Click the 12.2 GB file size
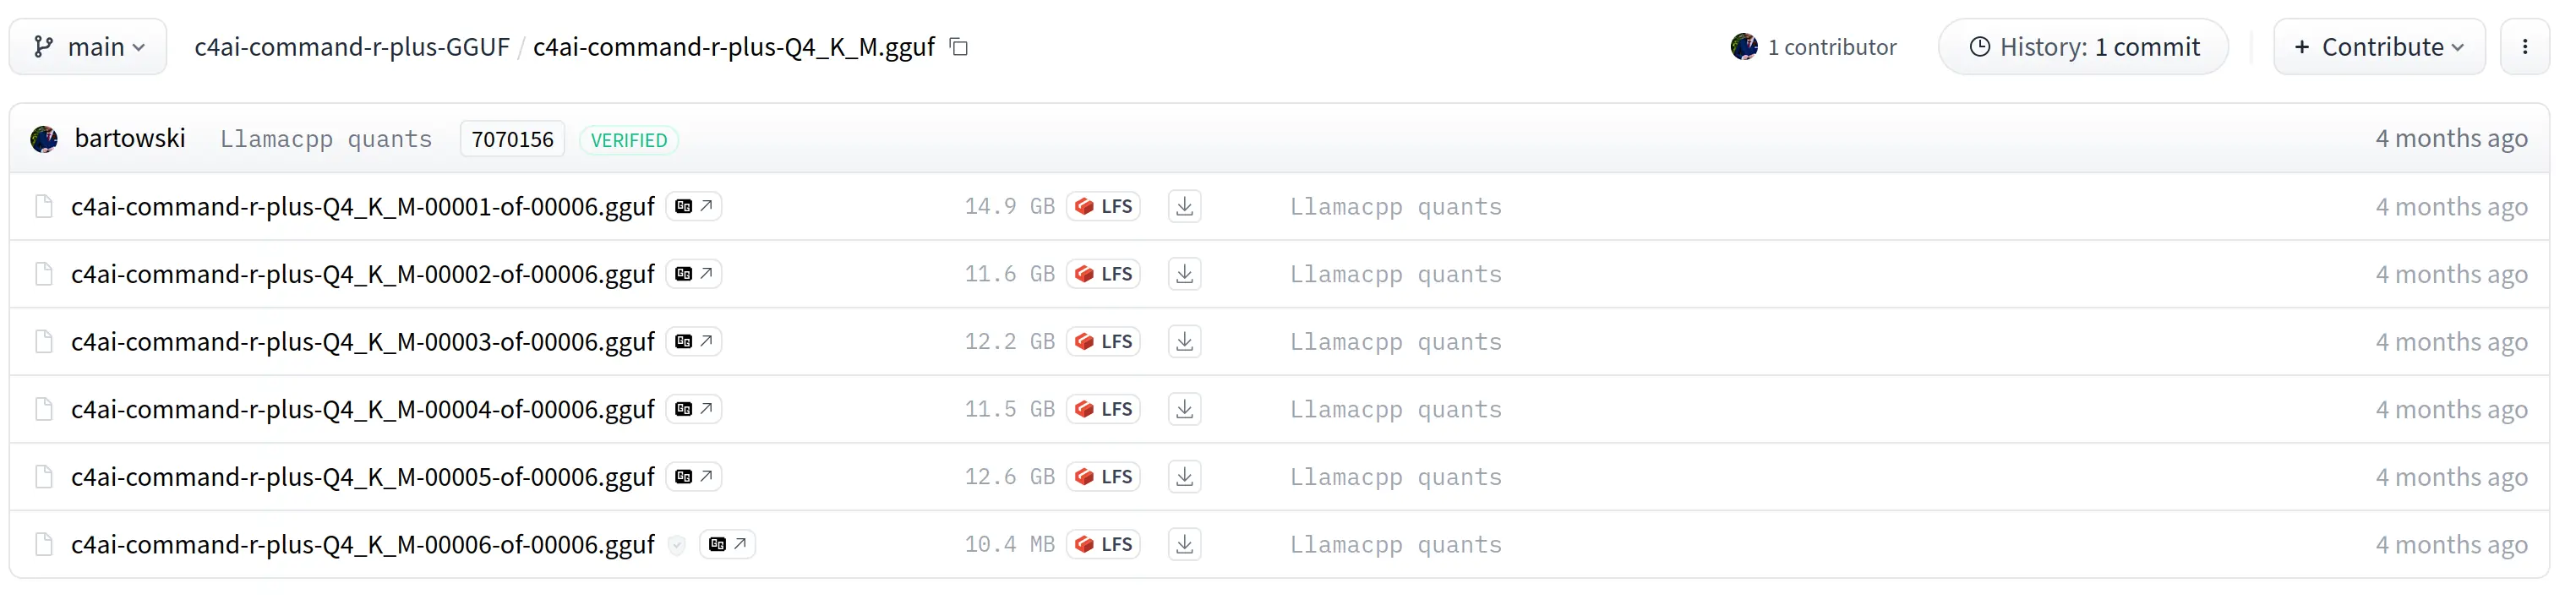This screenshot has height=605, width=2576. pyautogui.click(x=1010, y=342)
